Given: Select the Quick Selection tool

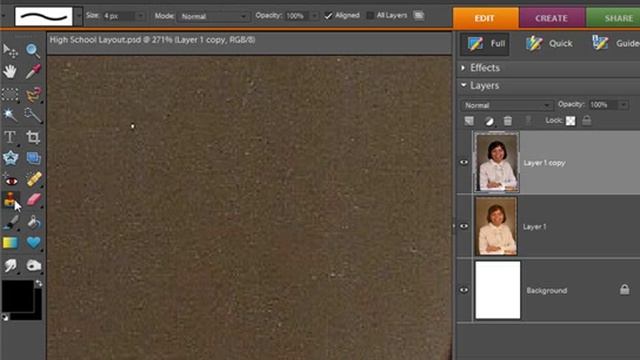Looking at the screenshot, I should coord(33,115).
